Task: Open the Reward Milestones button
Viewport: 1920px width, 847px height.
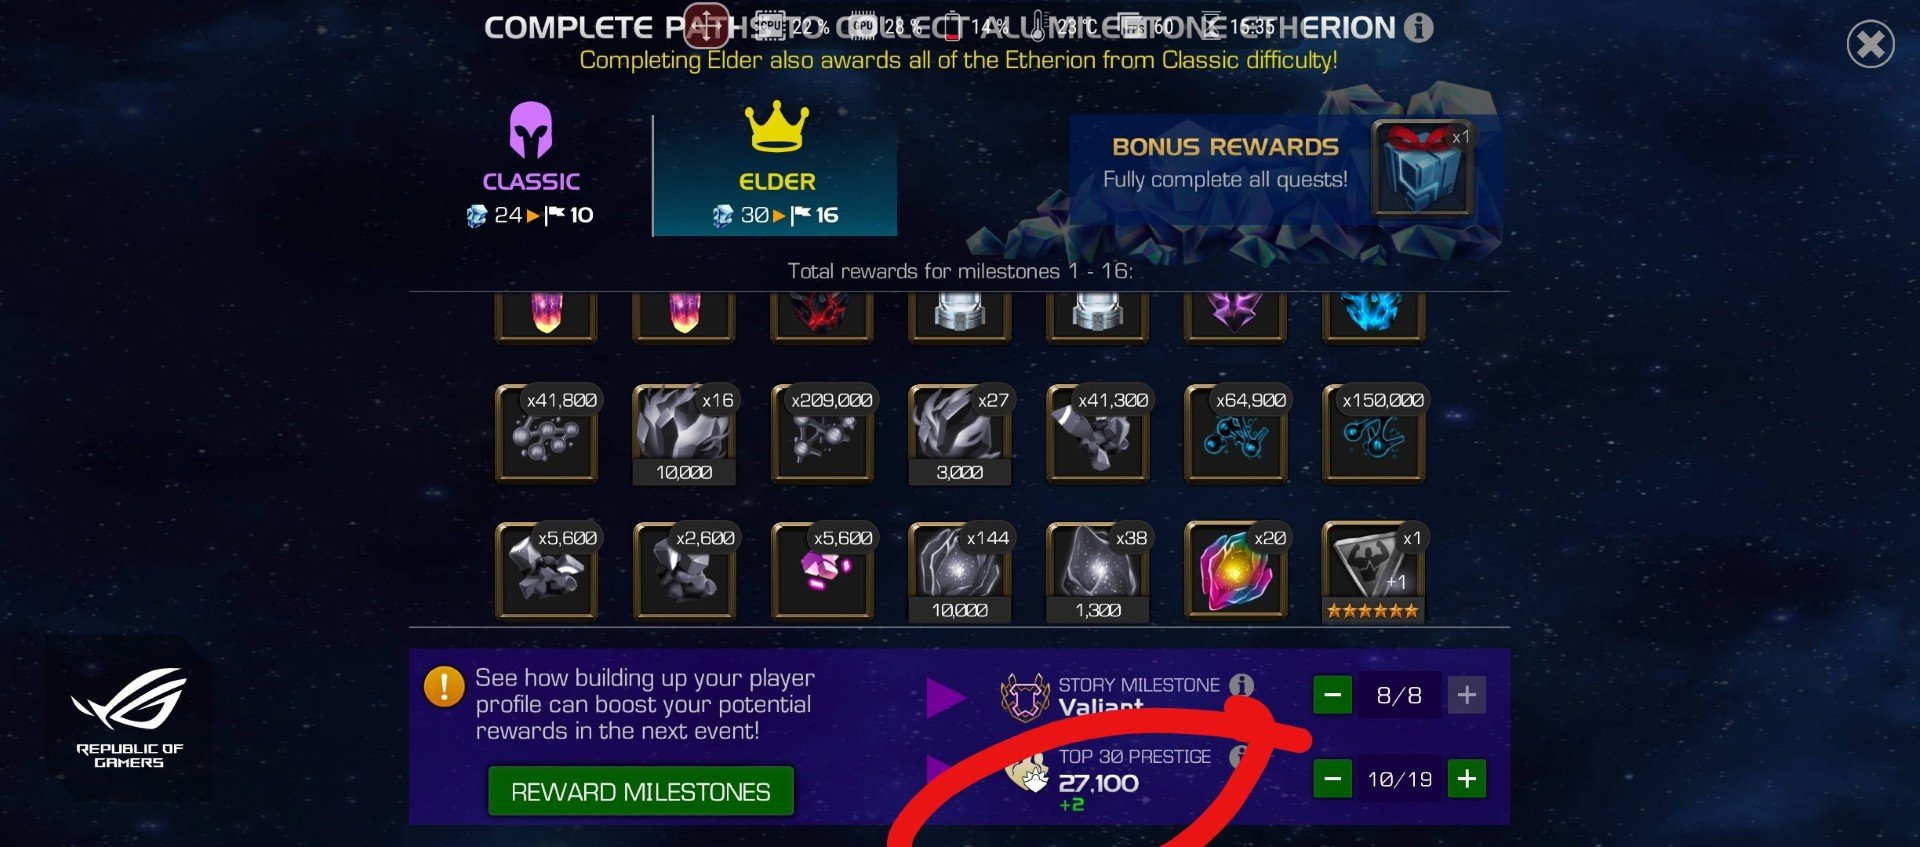Action: [x=641, y=792]
